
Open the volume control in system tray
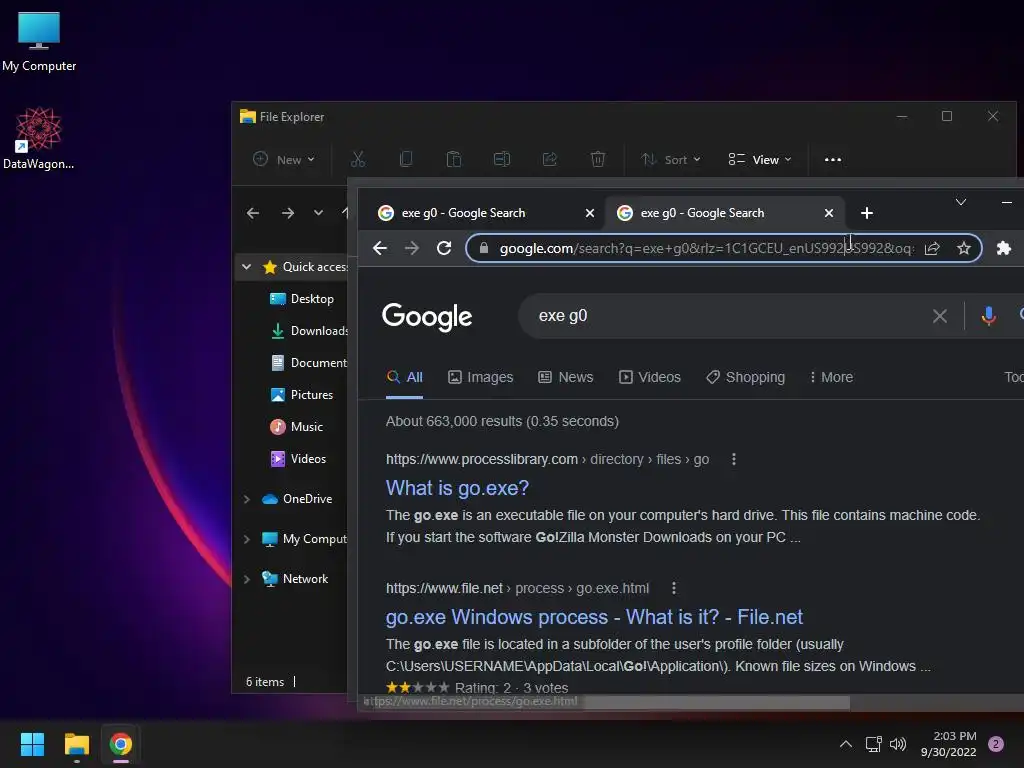pos(899,744)
